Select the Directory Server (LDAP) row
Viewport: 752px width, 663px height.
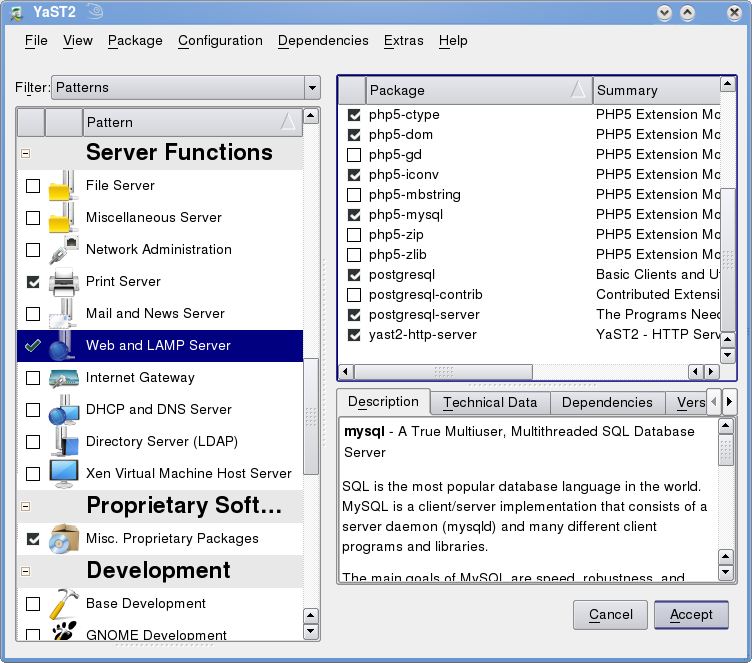pyautogui.click(x=160, y=442)
